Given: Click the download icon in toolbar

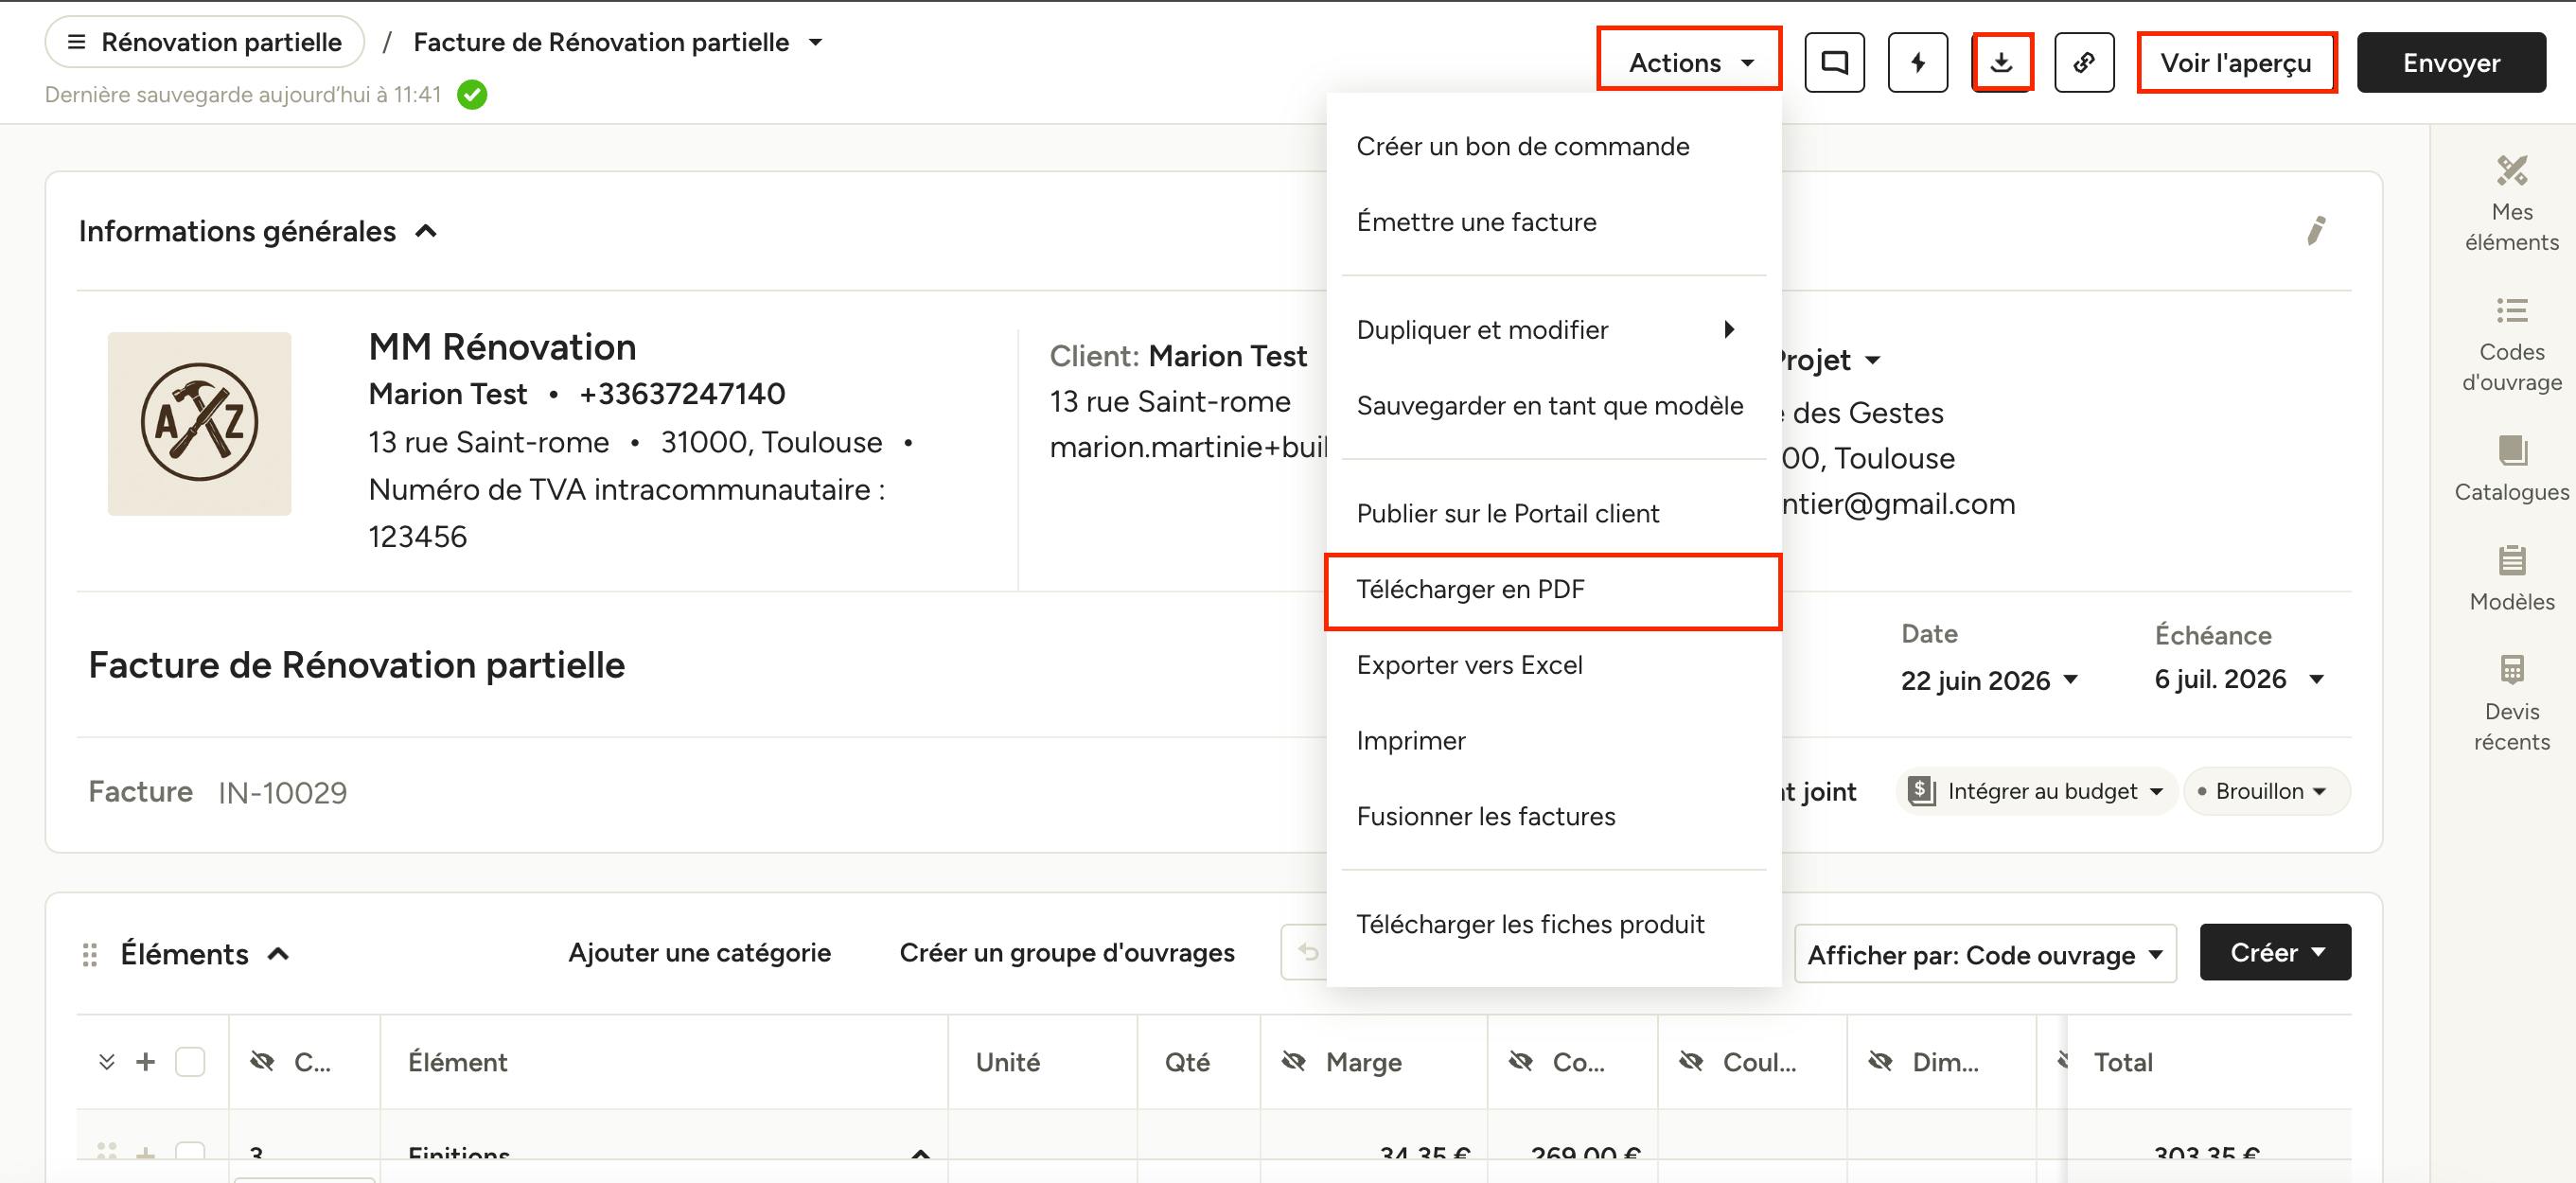Looking at the screenshot, I should point(2001,62).
